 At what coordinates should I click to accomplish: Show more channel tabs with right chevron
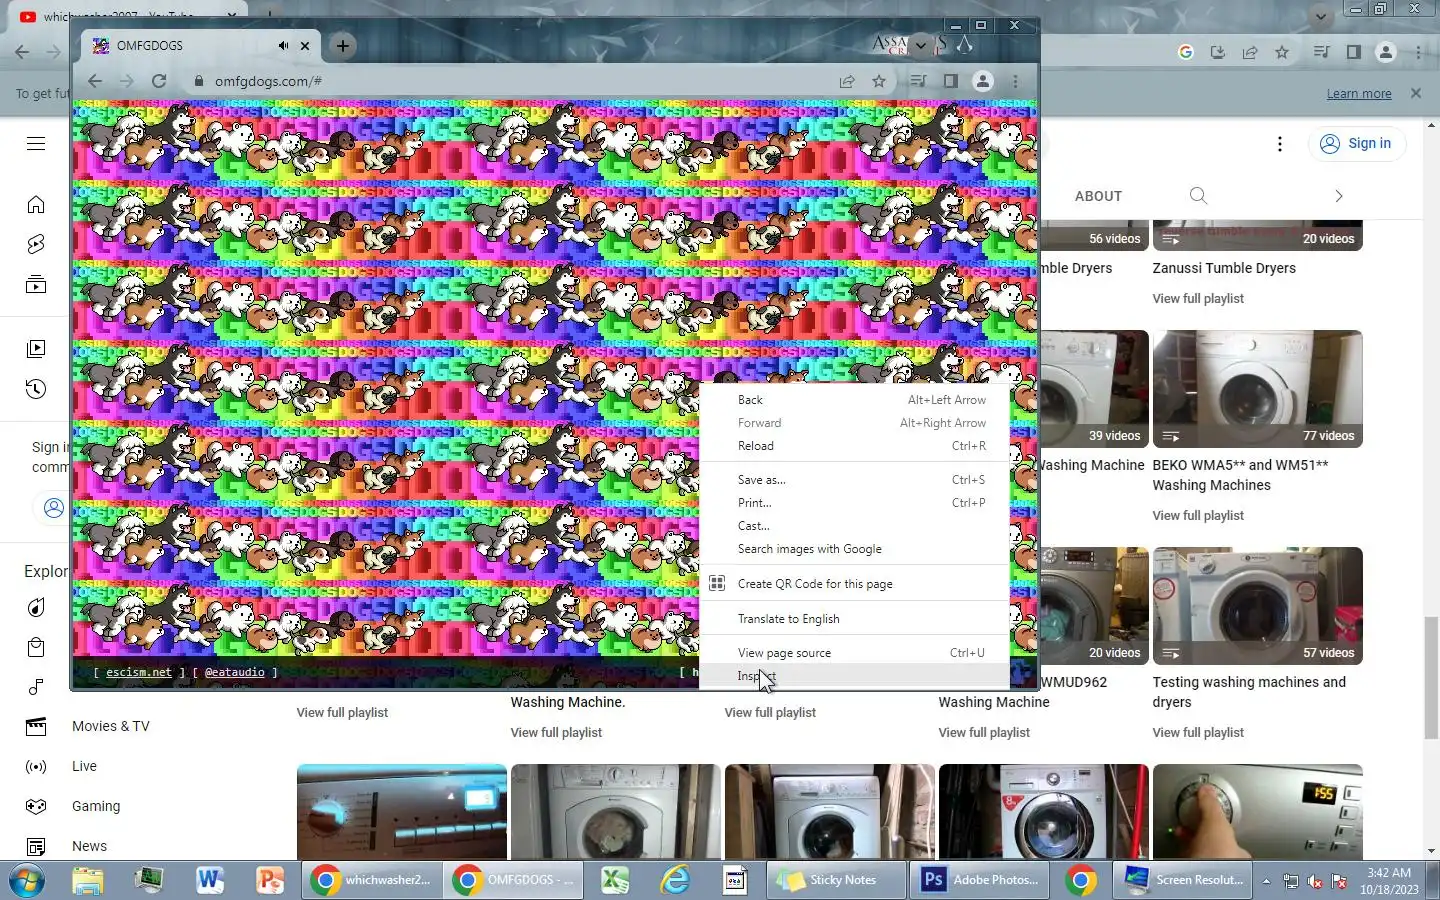pos(1338,196)
